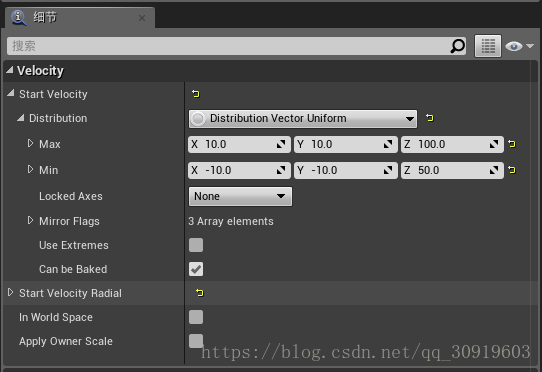Close the 细节 details tab
Screen dimensions: 542x372
click(x=142, y=18)
